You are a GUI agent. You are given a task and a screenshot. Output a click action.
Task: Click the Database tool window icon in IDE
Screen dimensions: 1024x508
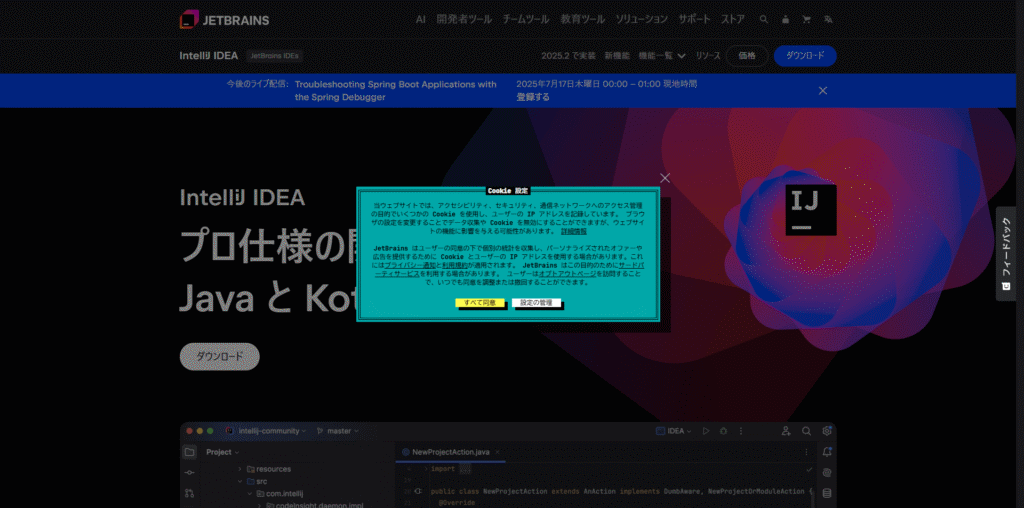[827, 493]
